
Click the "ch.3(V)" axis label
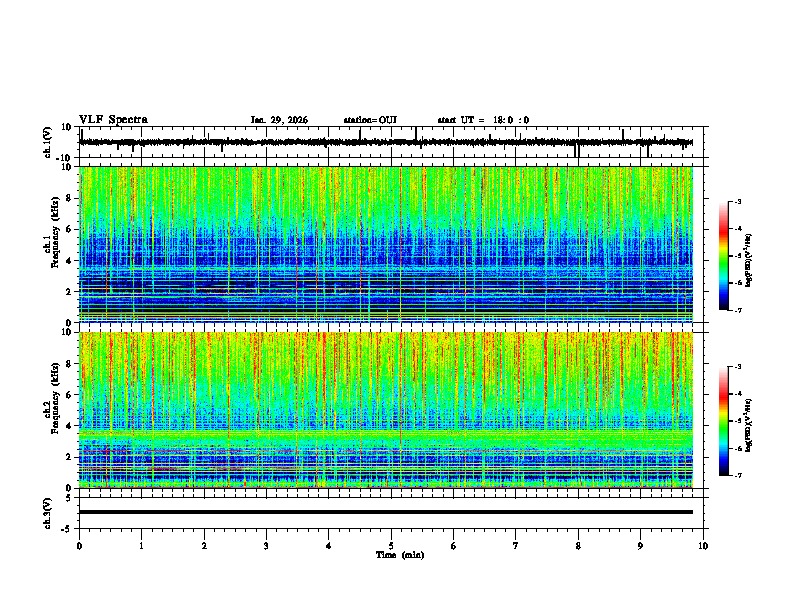coord(48,513)
